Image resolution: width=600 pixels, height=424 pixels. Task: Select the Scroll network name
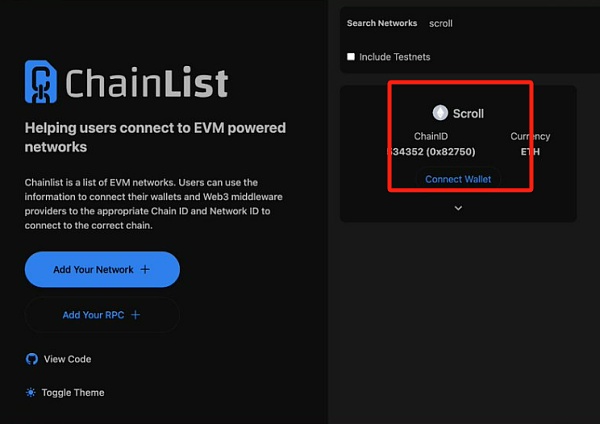(x=468, y=113)
